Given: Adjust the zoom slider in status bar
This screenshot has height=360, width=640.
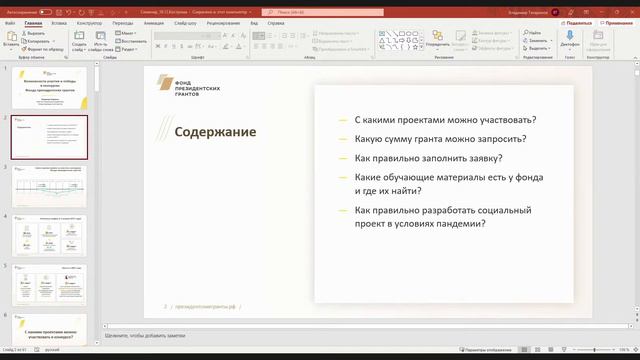Looking at the screenshot, I should (594, 350).
